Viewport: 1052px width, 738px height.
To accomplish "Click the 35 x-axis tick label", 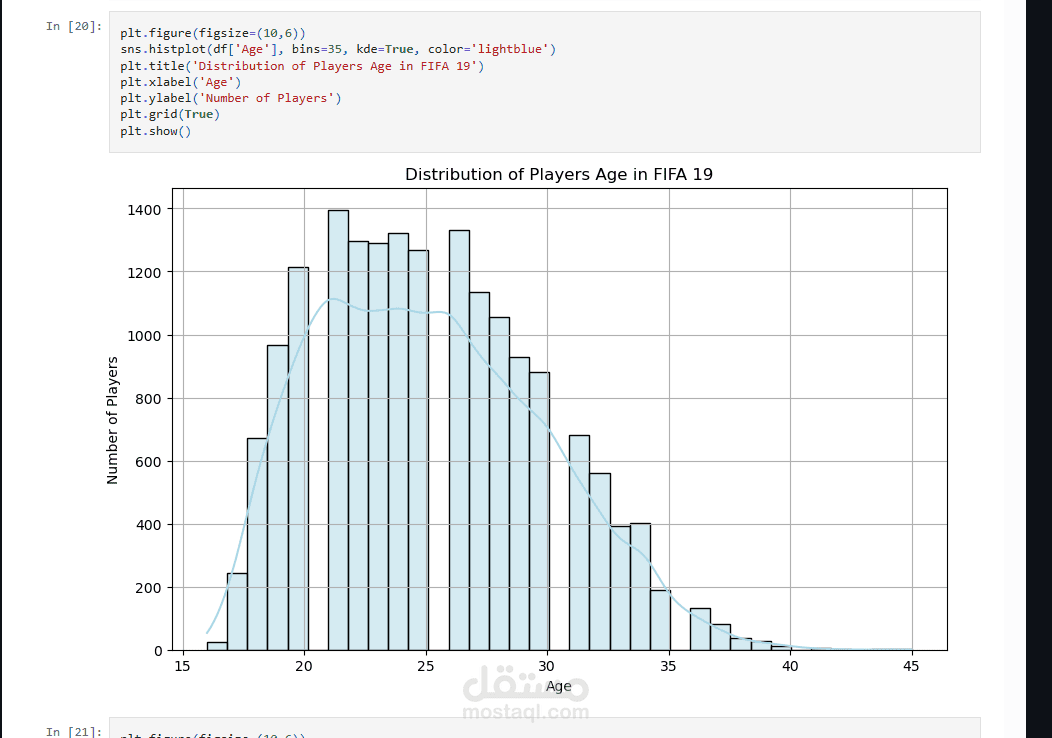I will [x=668, y=666].
